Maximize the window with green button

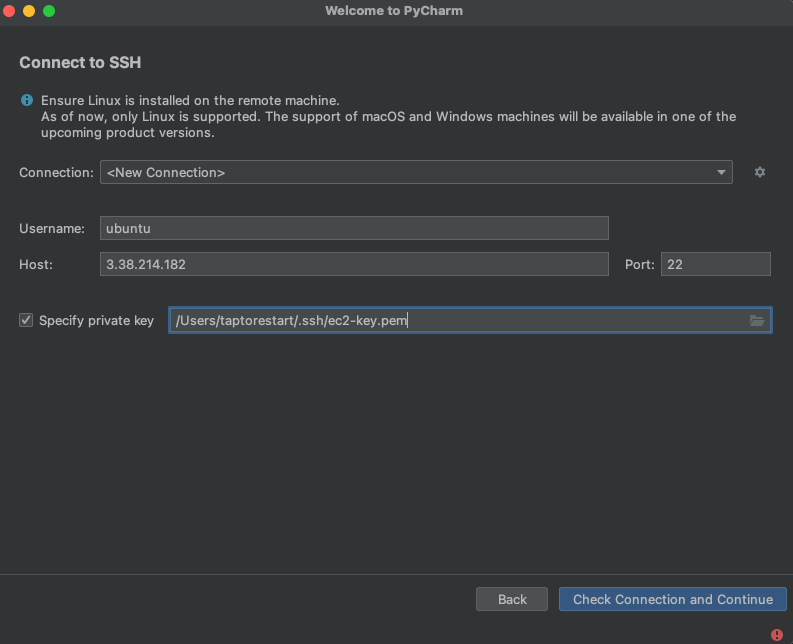[49, 11]
